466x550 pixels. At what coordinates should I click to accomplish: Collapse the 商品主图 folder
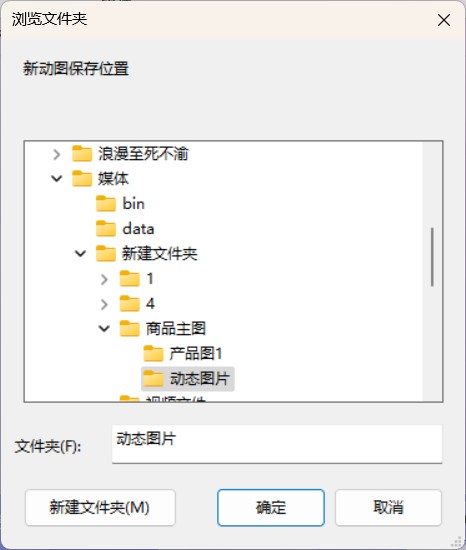104,328
